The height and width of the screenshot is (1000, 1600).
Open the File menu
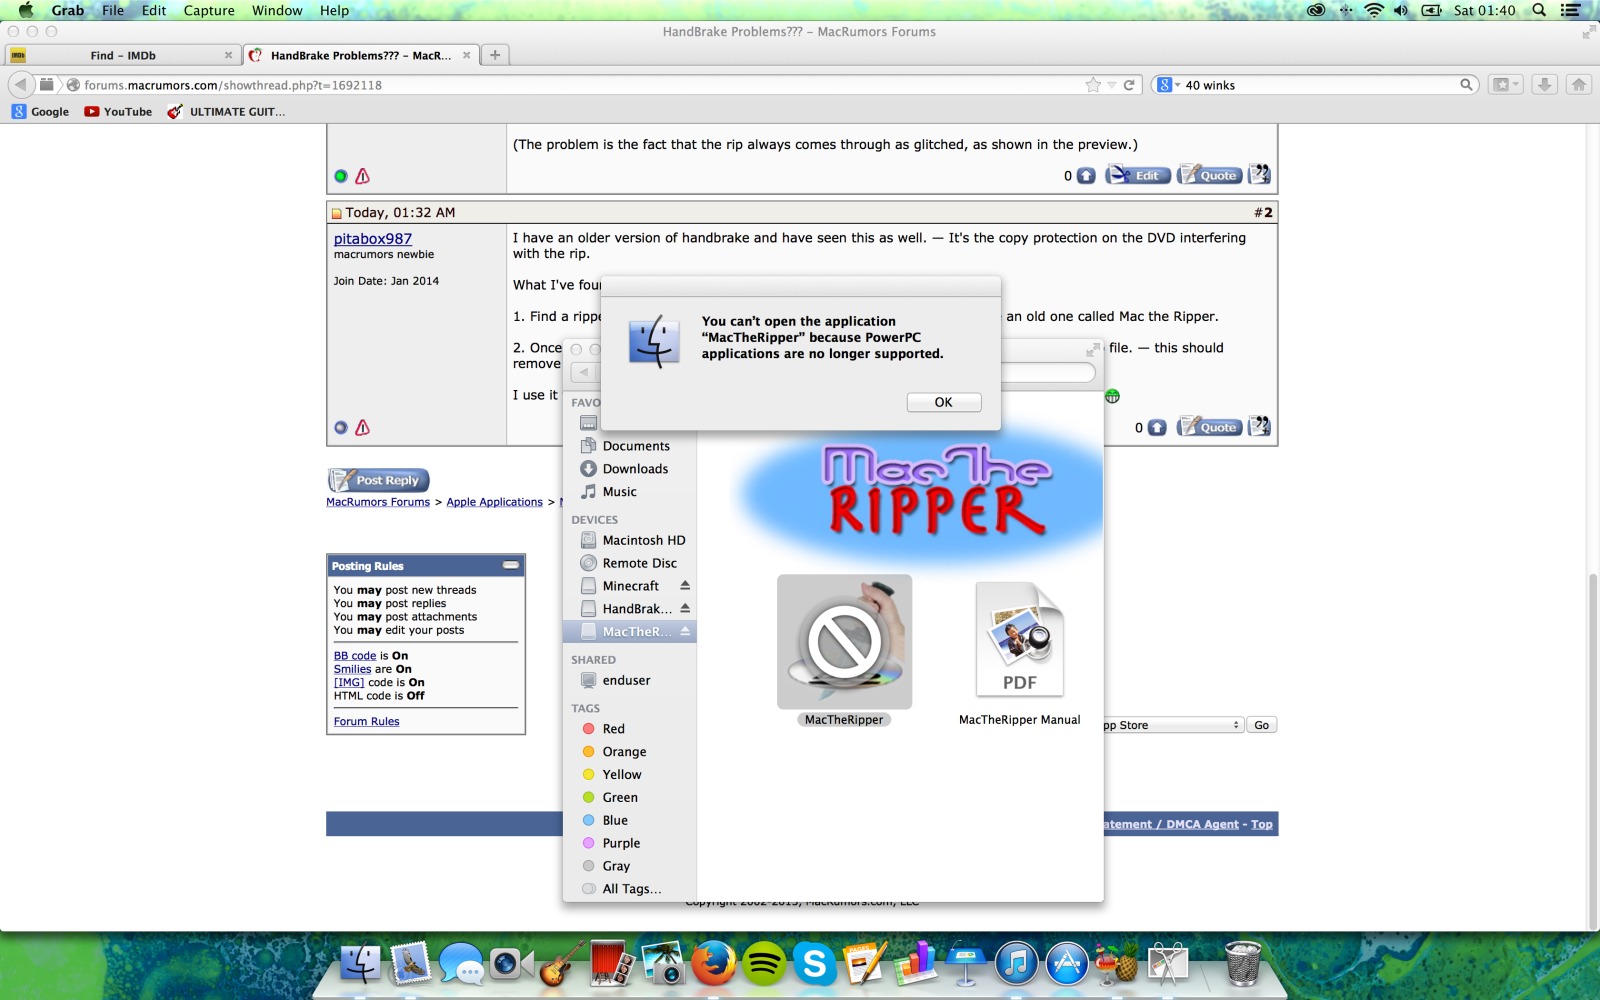tap(113, 10)
